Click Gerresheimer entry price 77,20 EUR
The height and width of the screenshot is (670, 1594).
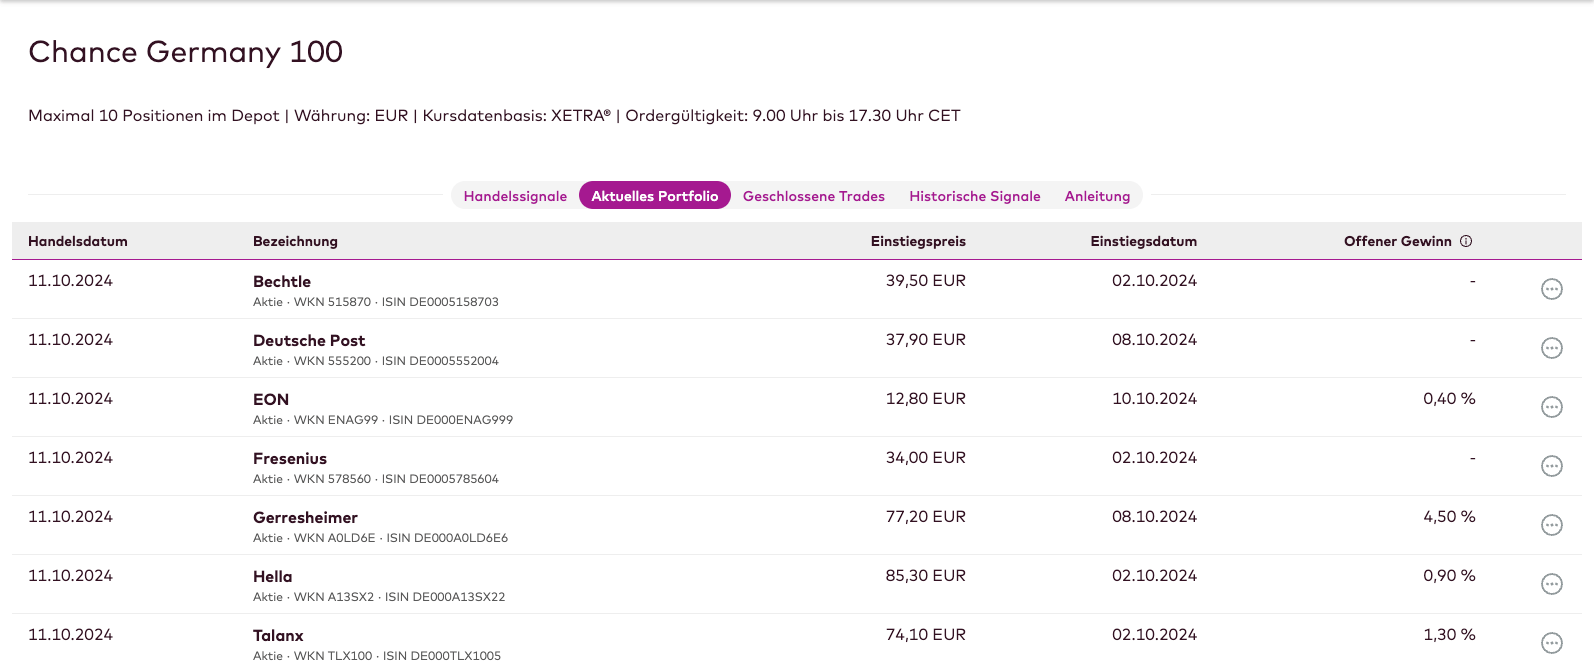[926, 517]
